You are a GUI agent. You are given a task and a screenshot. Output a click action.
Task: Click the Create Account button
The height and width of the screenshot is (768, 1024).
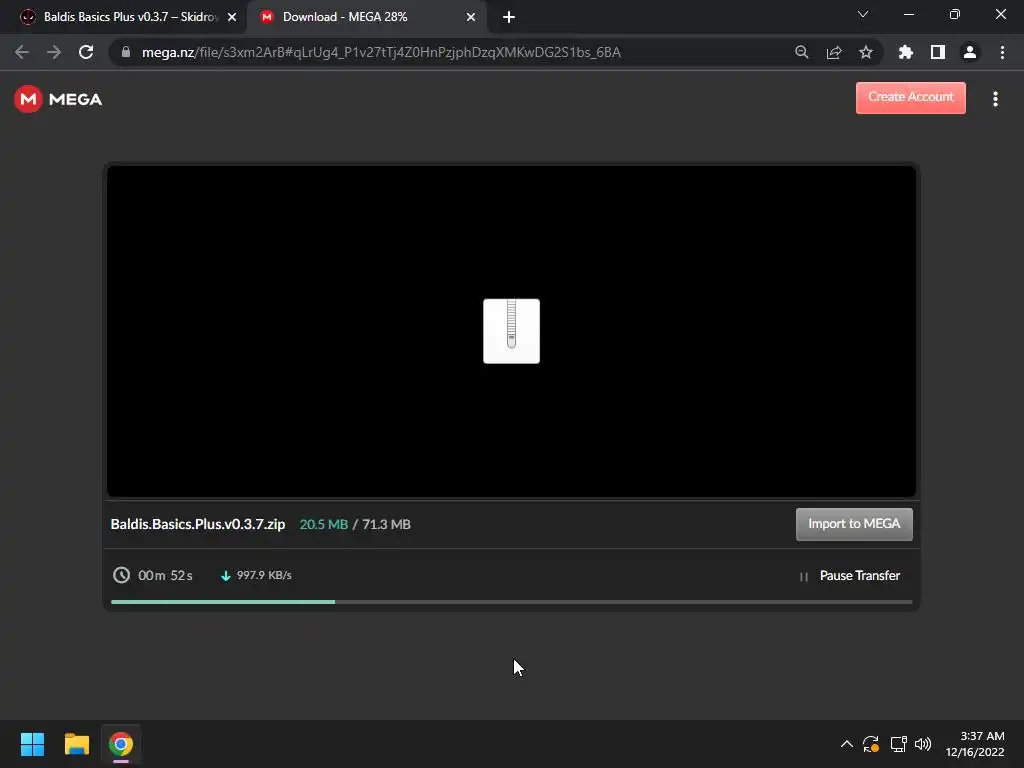coord(910,97)
